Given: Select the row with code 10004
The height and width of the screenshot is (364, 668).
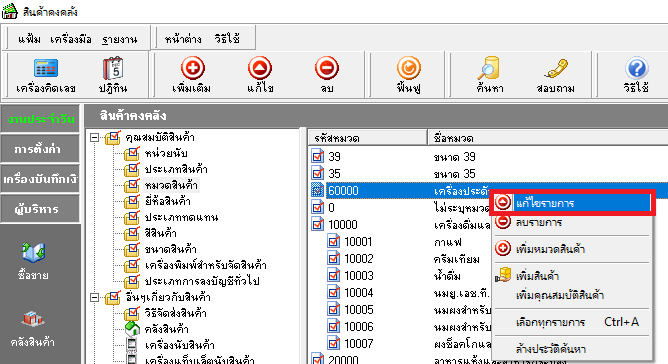Looking at the screenshot, I should pyautogui.click(x=359, y=292).
